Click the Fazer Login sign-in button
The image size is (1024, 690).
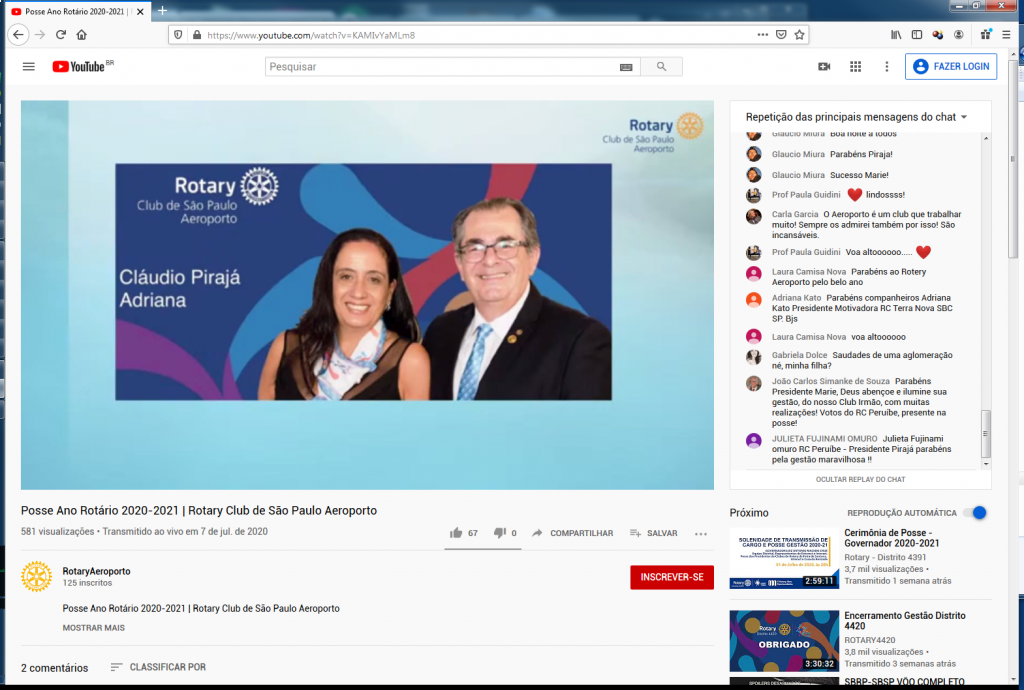(950, 67)
